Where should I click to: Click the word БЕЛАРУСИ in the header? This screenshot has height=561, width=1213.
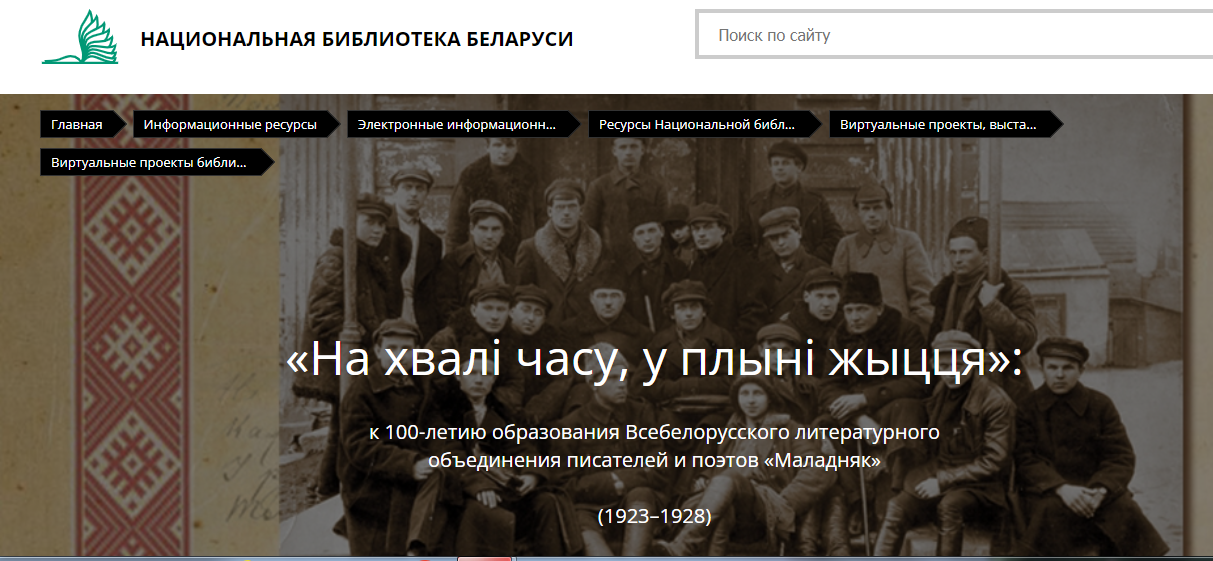[519, 39]
